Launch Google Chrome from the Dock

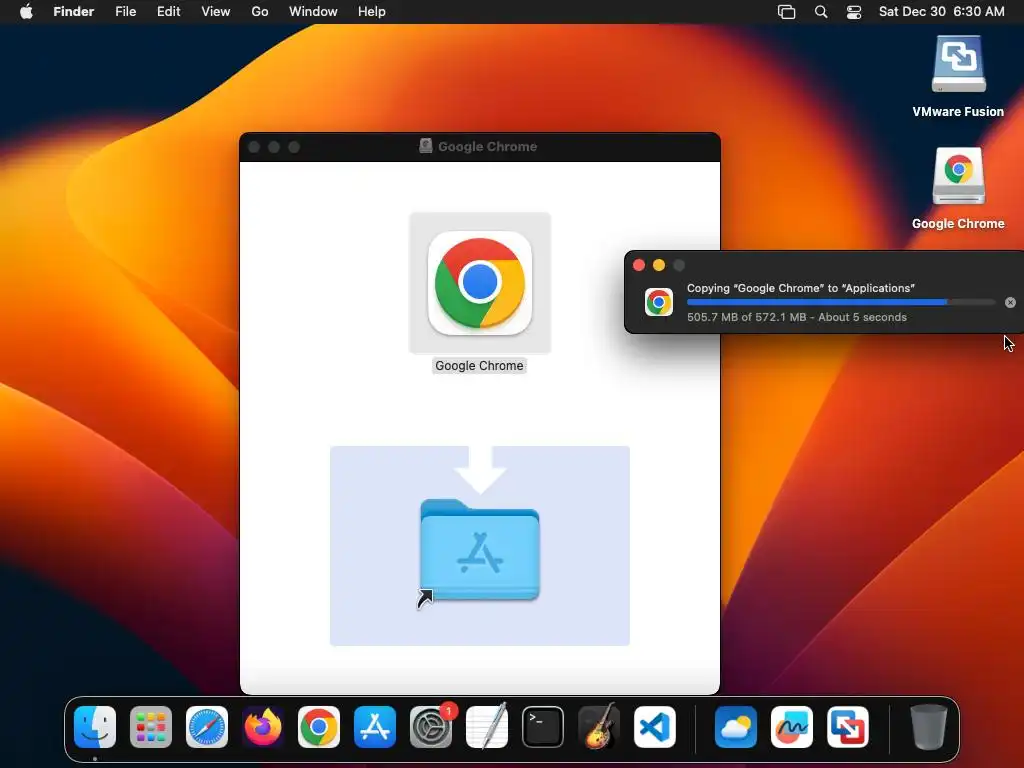tap(319, 727)
